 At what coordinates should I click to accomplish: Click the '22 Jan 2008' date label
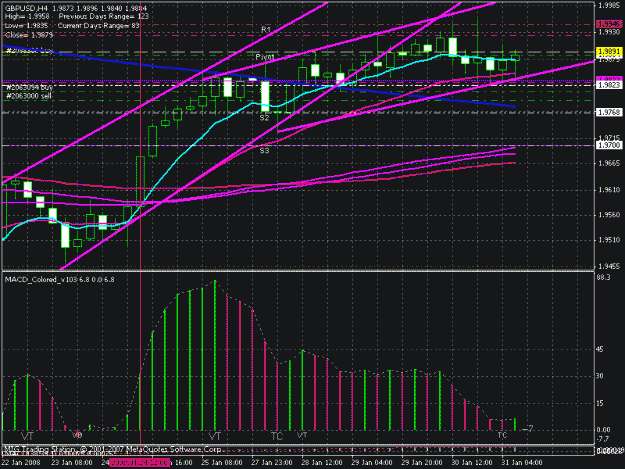(x=22, y=463)
